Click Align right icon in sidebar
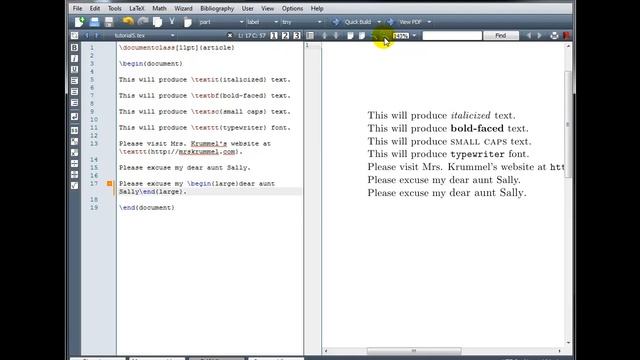 pyautogui.click(x=74, y=103)
